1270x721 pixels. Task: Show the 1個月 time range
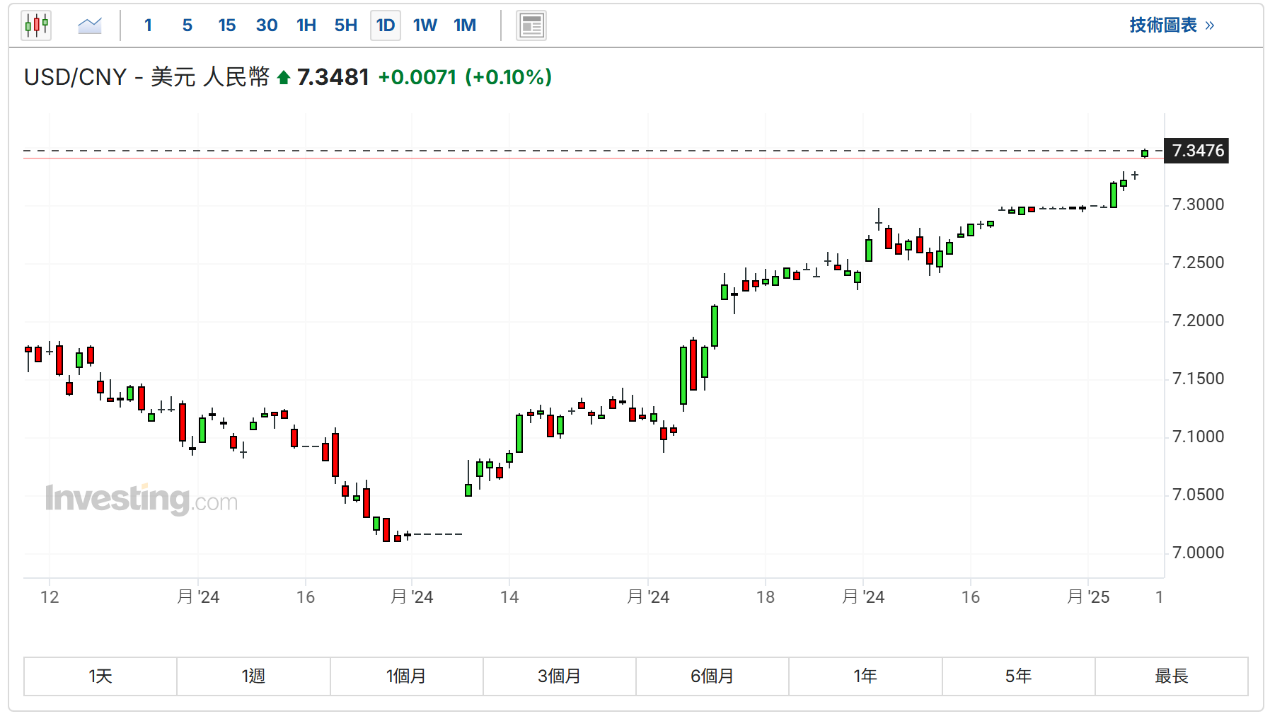click(x=406, y=676)
